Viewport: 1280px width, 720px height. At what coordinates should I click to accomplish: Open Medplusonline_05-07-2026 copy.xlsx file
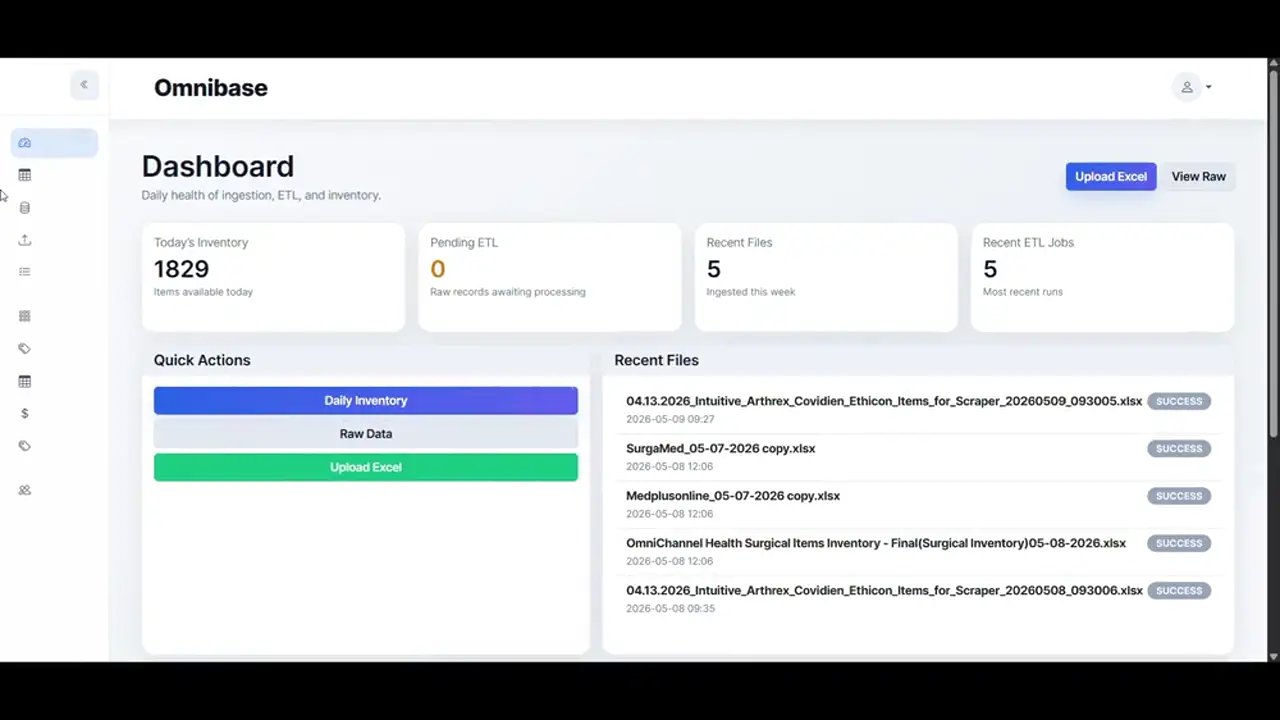pos(733,496)
